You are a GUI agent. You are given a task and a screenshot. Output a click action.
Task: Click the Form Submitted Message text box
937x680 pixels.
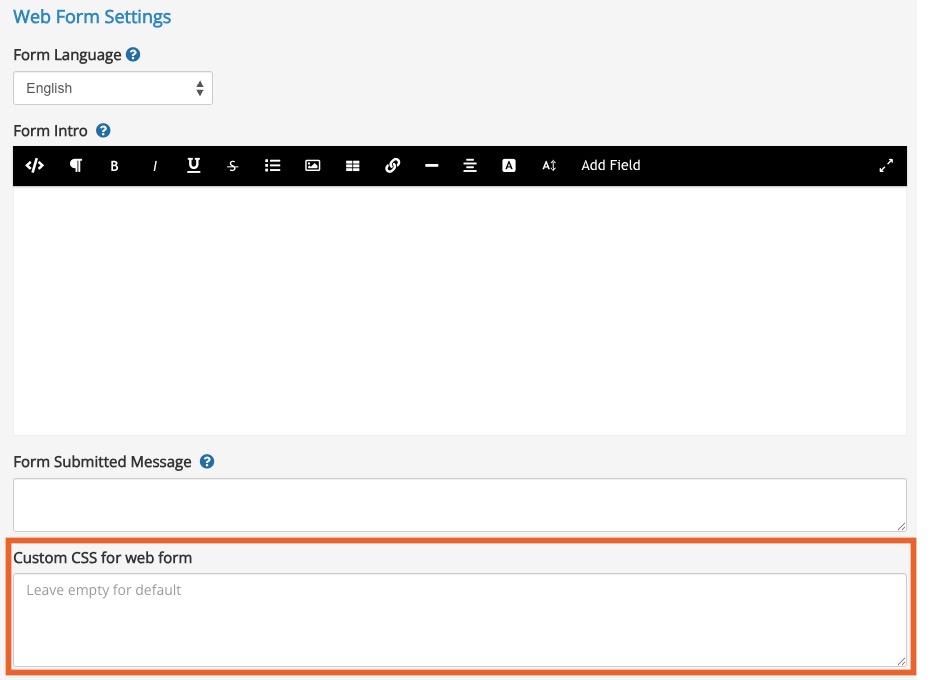460,505
